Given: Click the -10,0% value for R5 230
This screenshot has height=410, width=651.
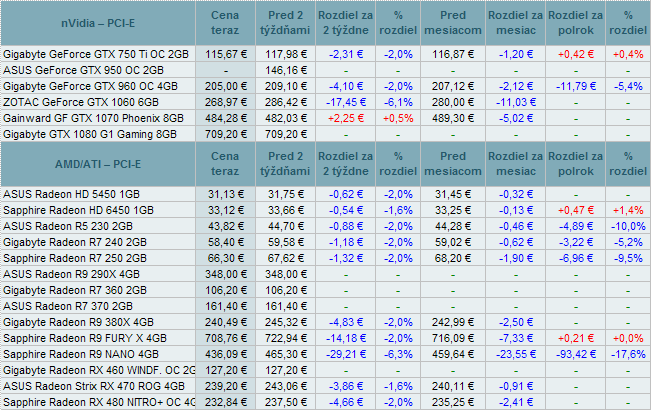Looking at the screenshot, I should 628,226.
